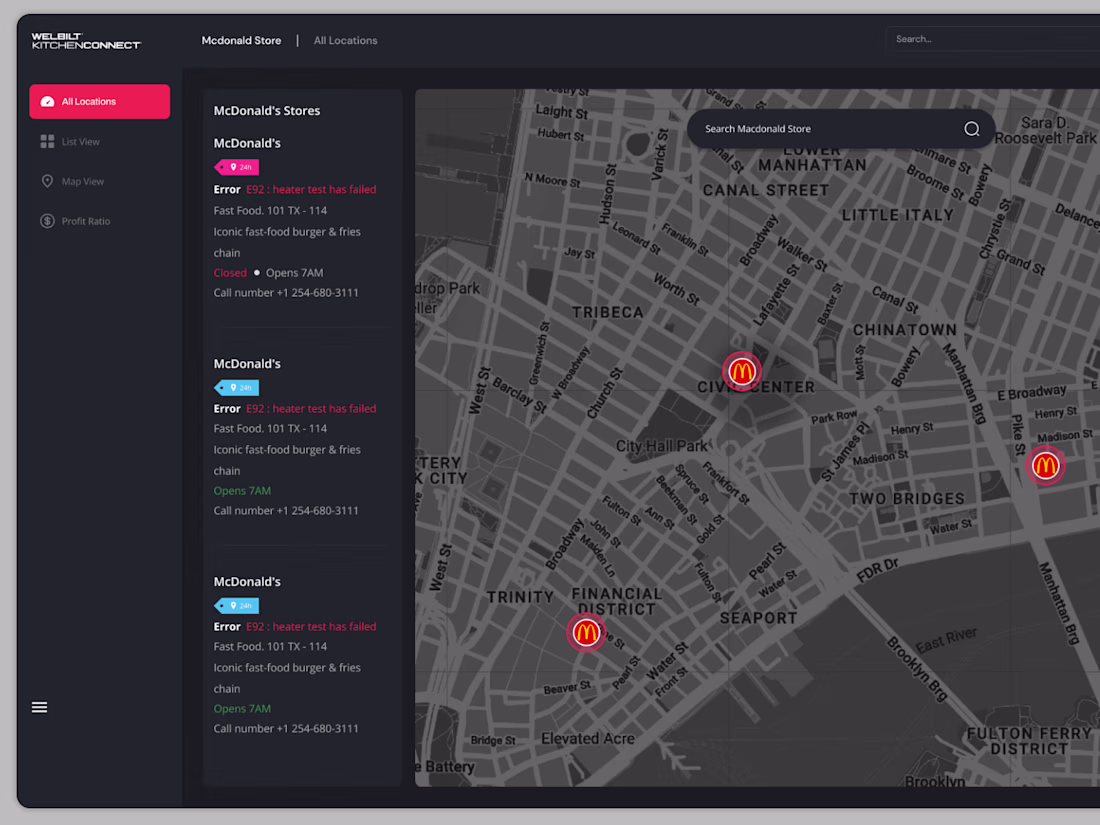The width and height of the screenshot is (1100, 825).
Task: Click the map search magnifier icon
Action: click(972, 129)
